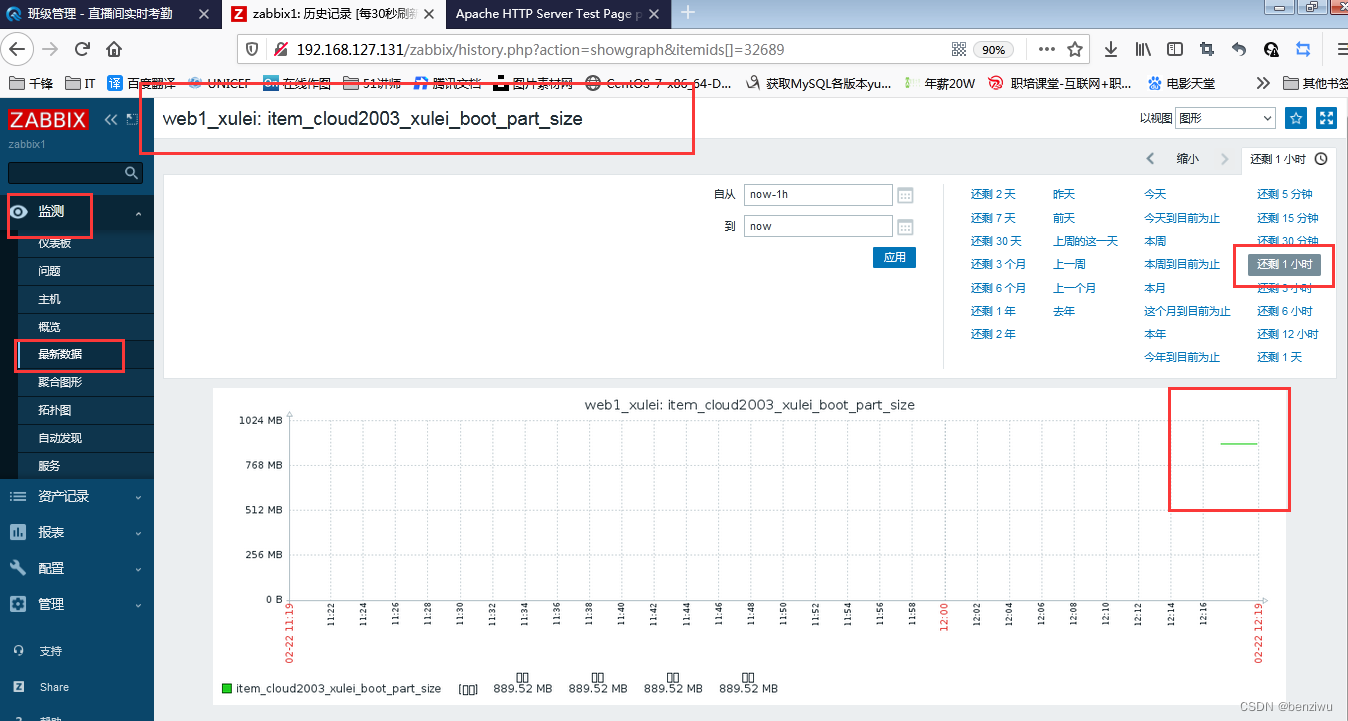
Task: Select the 昨天 time range link
Action: click(x=1064, y=194)
